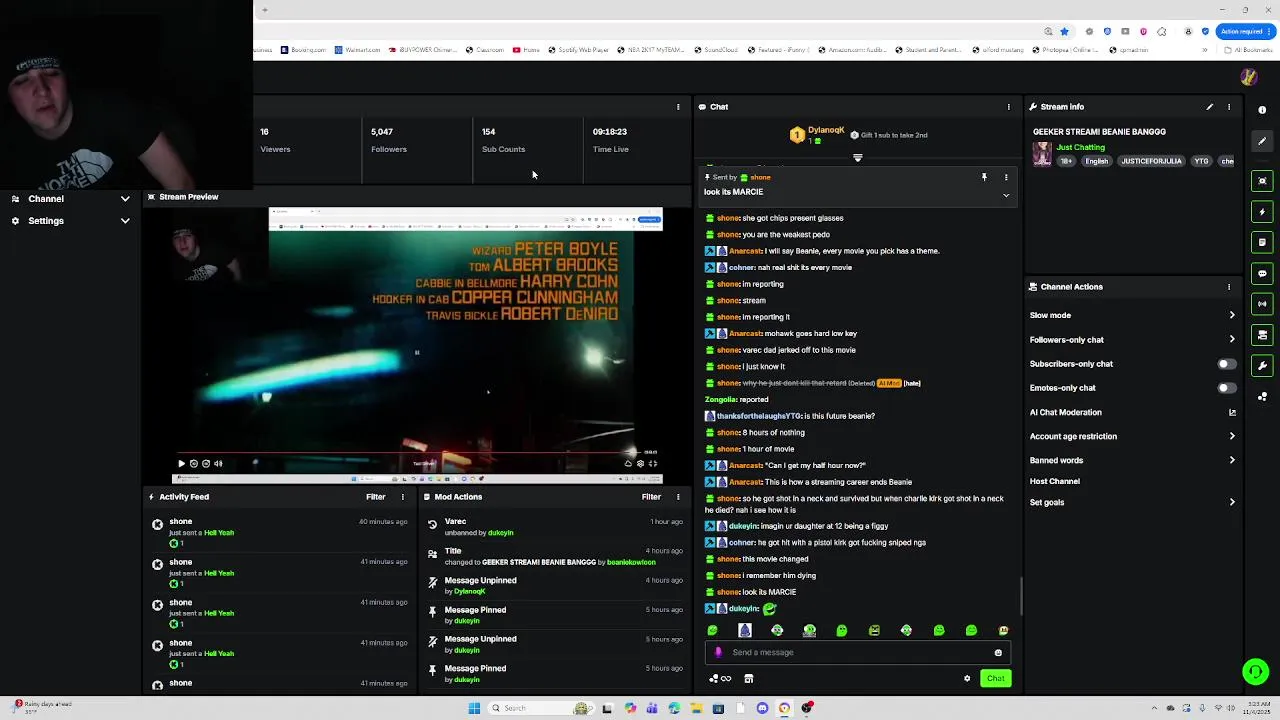Click the pencil edit icon in right sidebar
1280x720 pixels.
click(x=1262, y=141)
